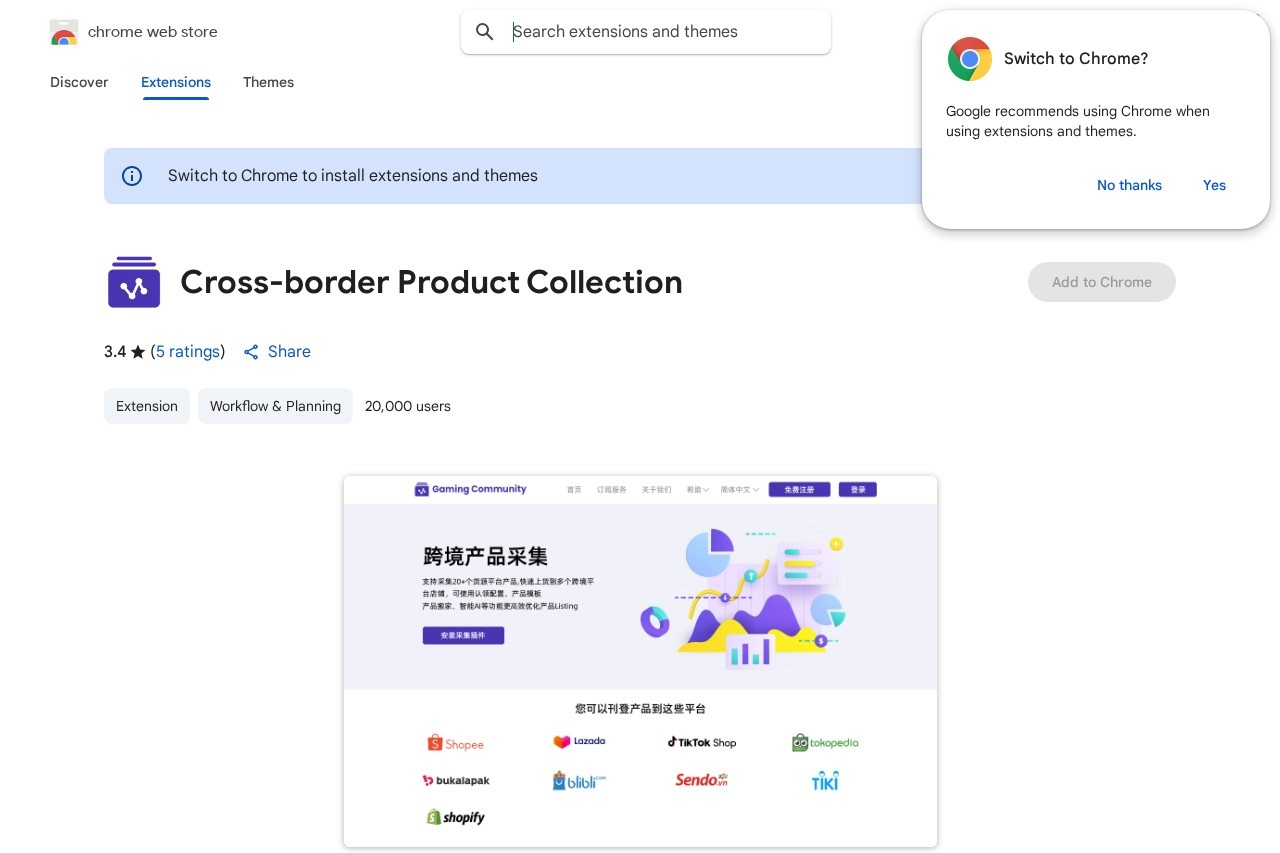The width and height of the screenshot is (1280, 853).
Task: Open the Discover tab
Action: coord(79,82)
